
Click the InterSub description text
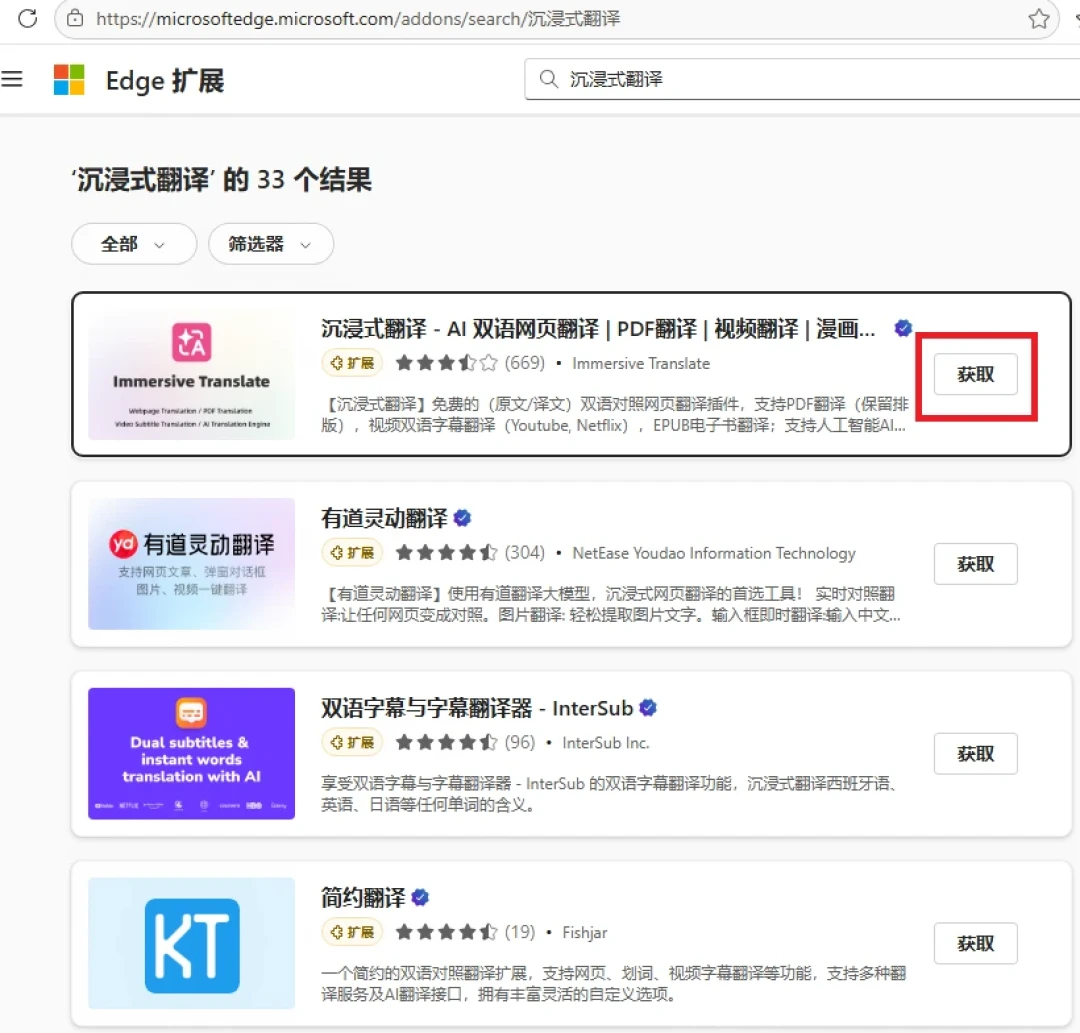(609, 793)
